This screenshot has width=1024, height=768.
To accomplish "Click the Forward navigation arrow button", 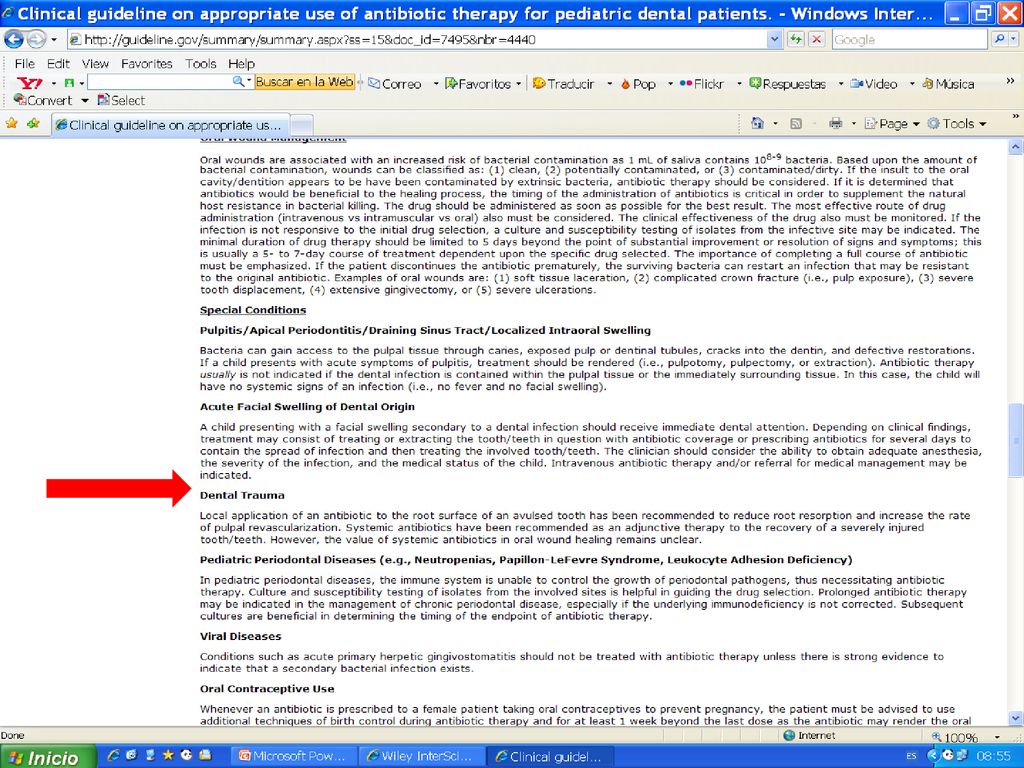I will [36, 40].
